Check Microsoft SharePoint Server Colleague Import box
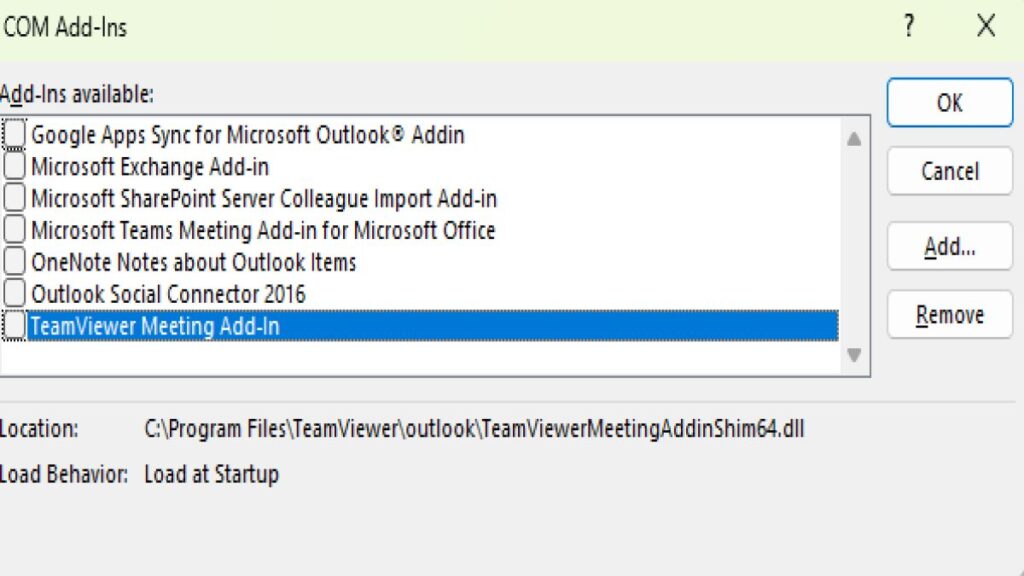 click(x=15, y=198)
